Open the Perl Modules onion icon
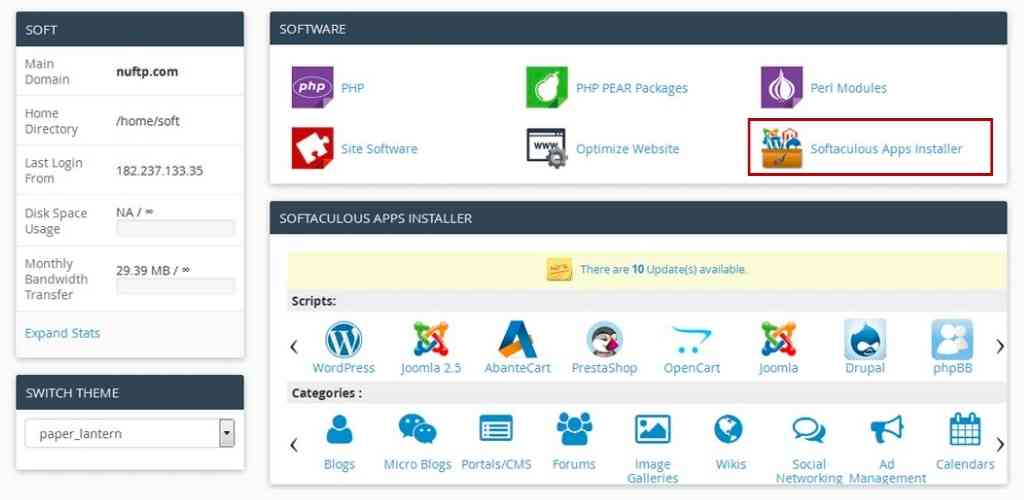The width and height of the screenshot is (1024, 500). 781,88
